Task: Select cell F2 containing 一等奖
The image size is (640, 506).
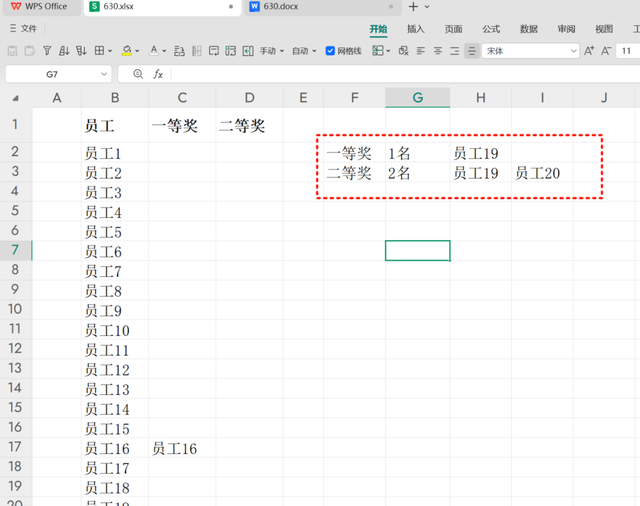Action: coord(354,152)
